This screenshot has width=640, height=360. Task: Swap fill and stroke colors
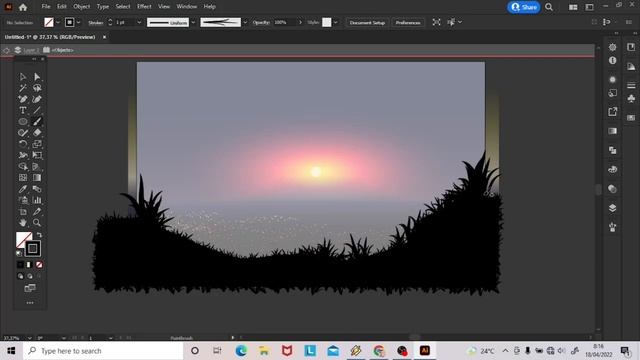pyautogui.click(x=39, y=235)
